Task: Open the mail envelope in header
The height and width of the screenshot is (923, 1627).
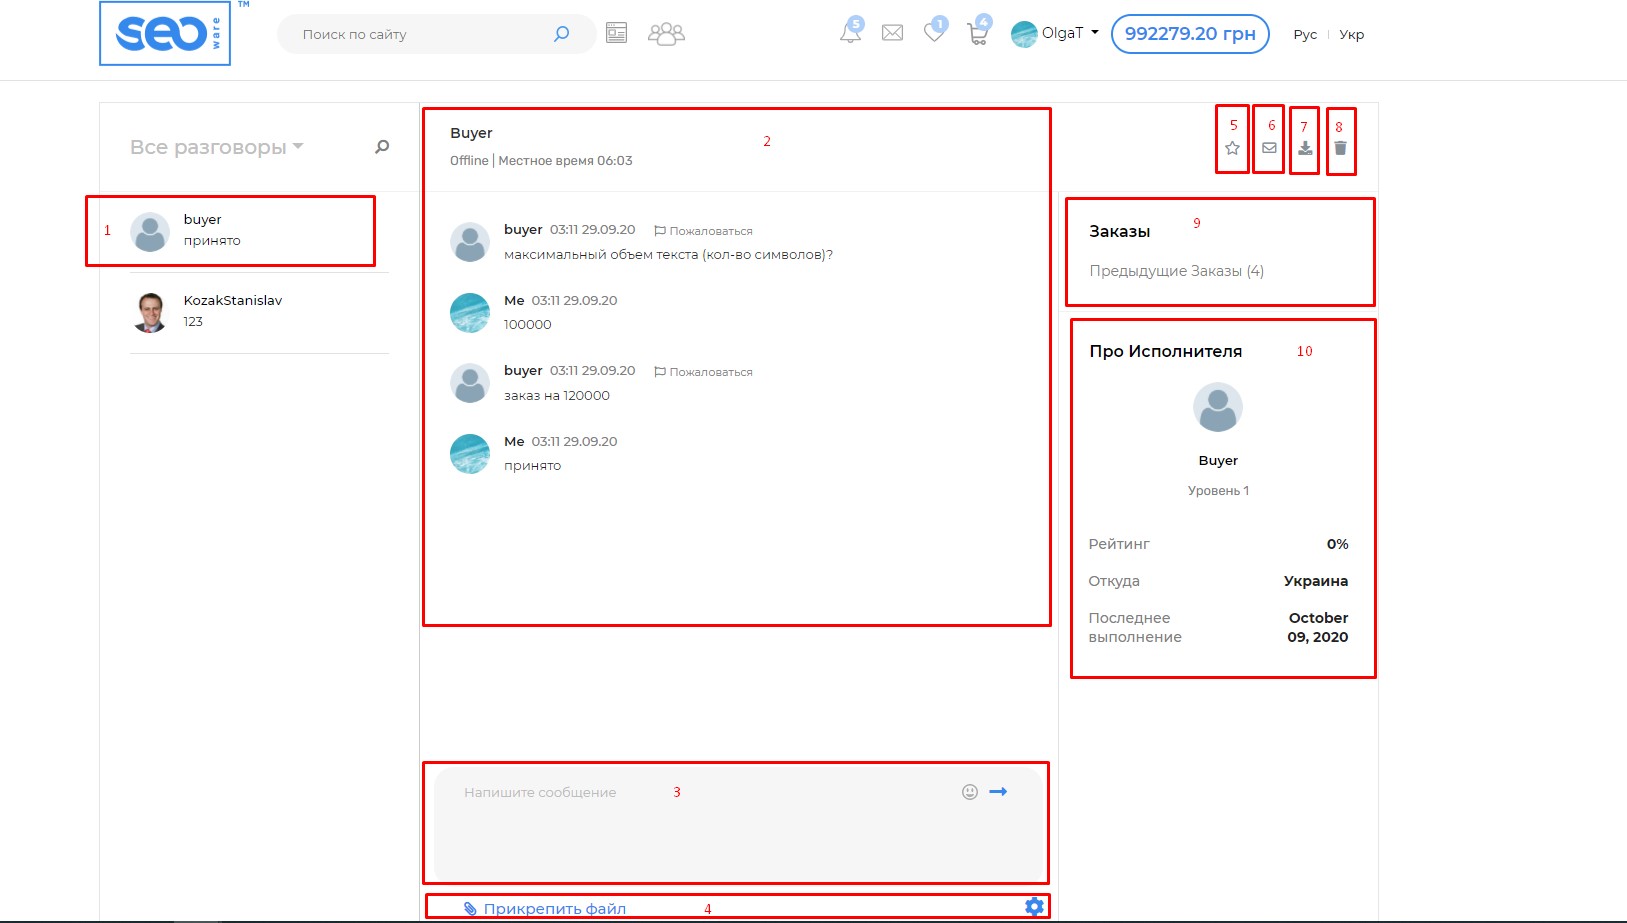Action: tap(892, 33)
